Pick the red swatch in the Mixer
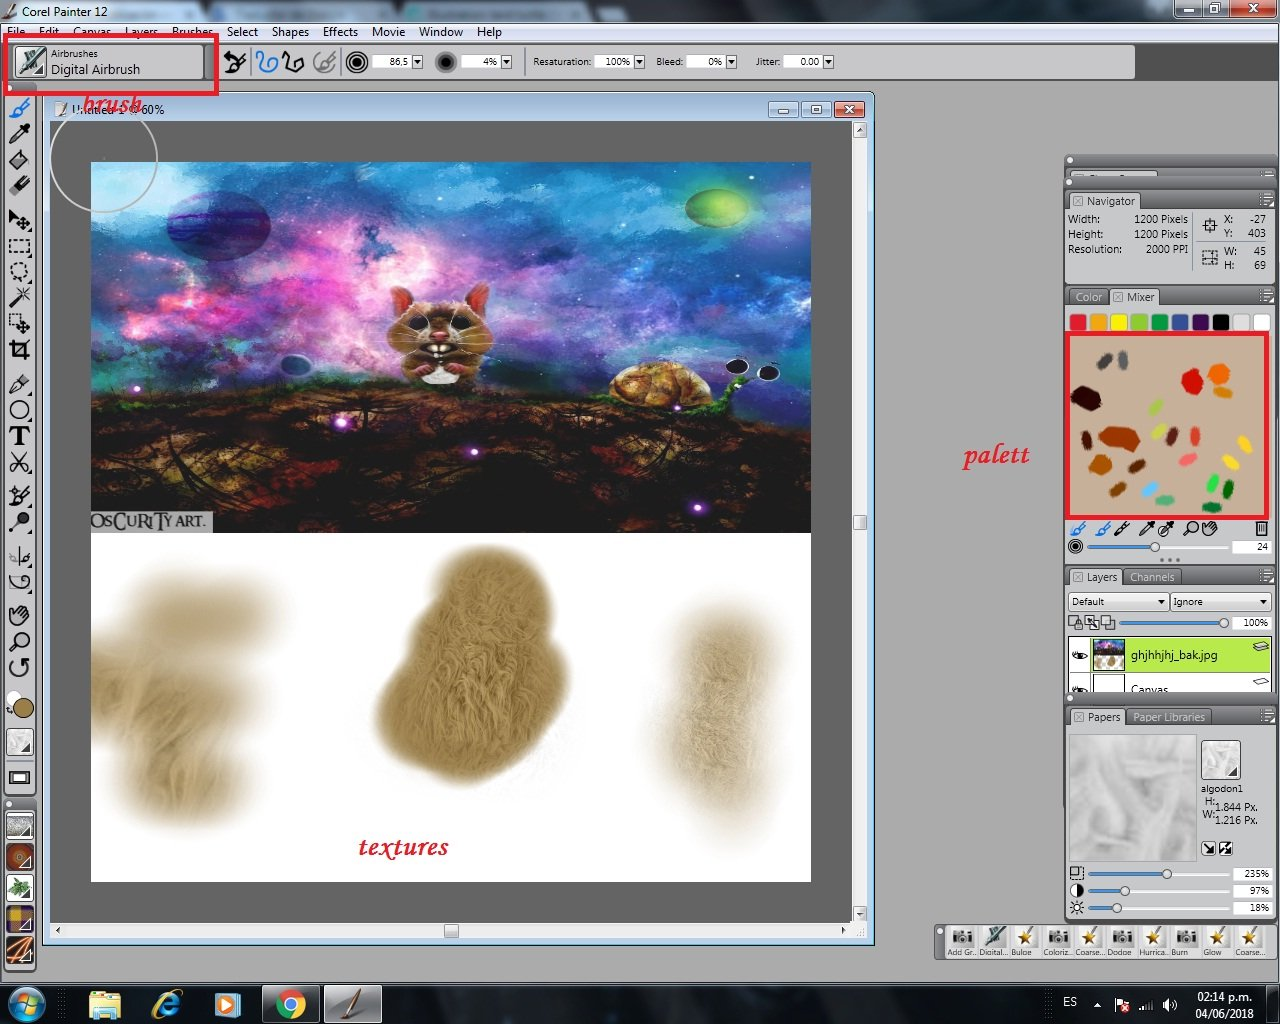The image size is (1280, 1024). point(1078,322)
